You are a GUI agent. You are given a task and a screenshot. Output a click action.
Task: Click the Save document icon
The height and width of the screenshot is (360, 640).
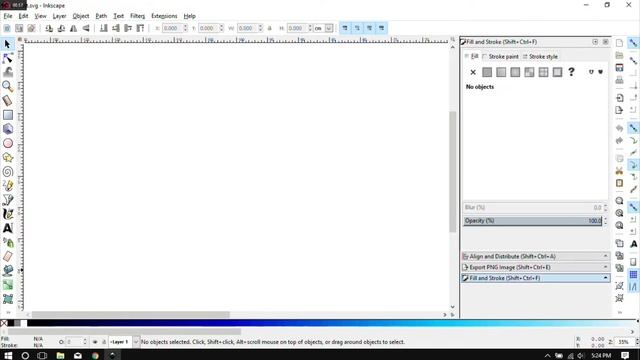(620, 68)
